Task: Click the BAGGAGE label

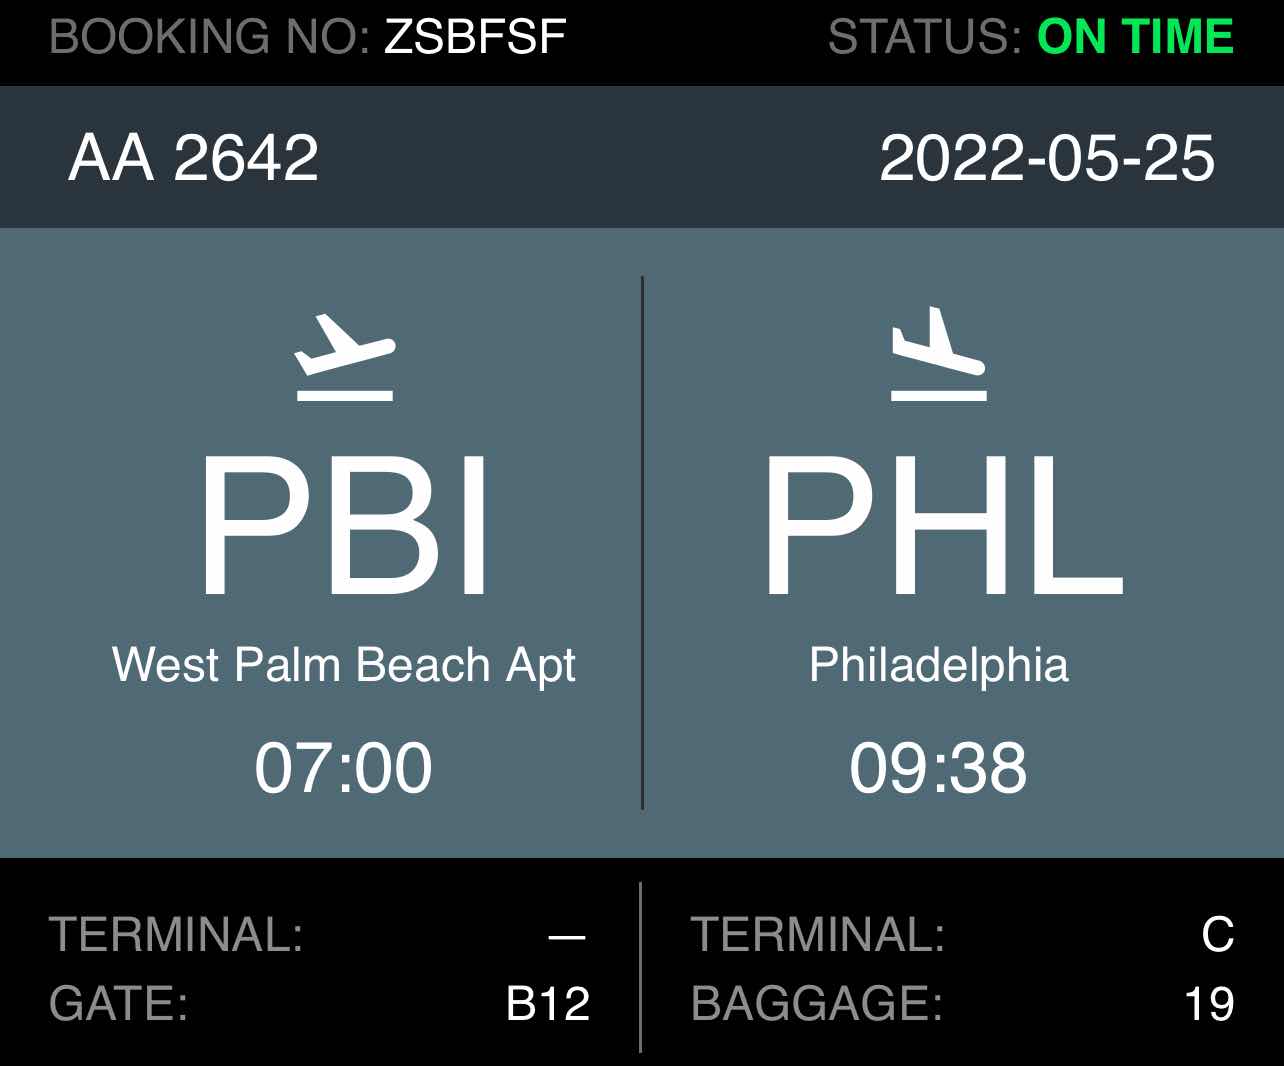Action: tap(817, 1004)
